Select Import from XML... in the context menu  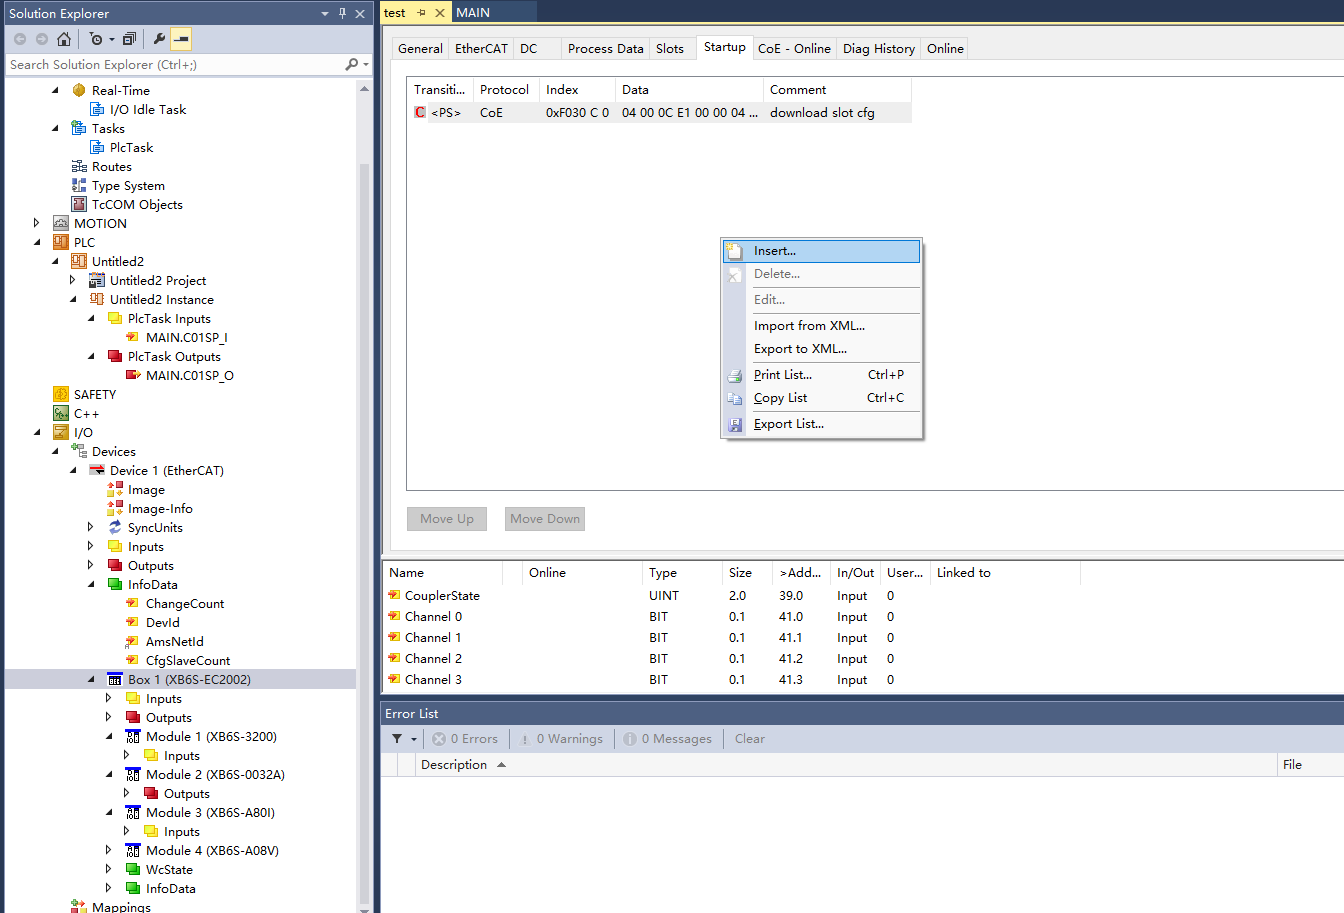[809, 326]
